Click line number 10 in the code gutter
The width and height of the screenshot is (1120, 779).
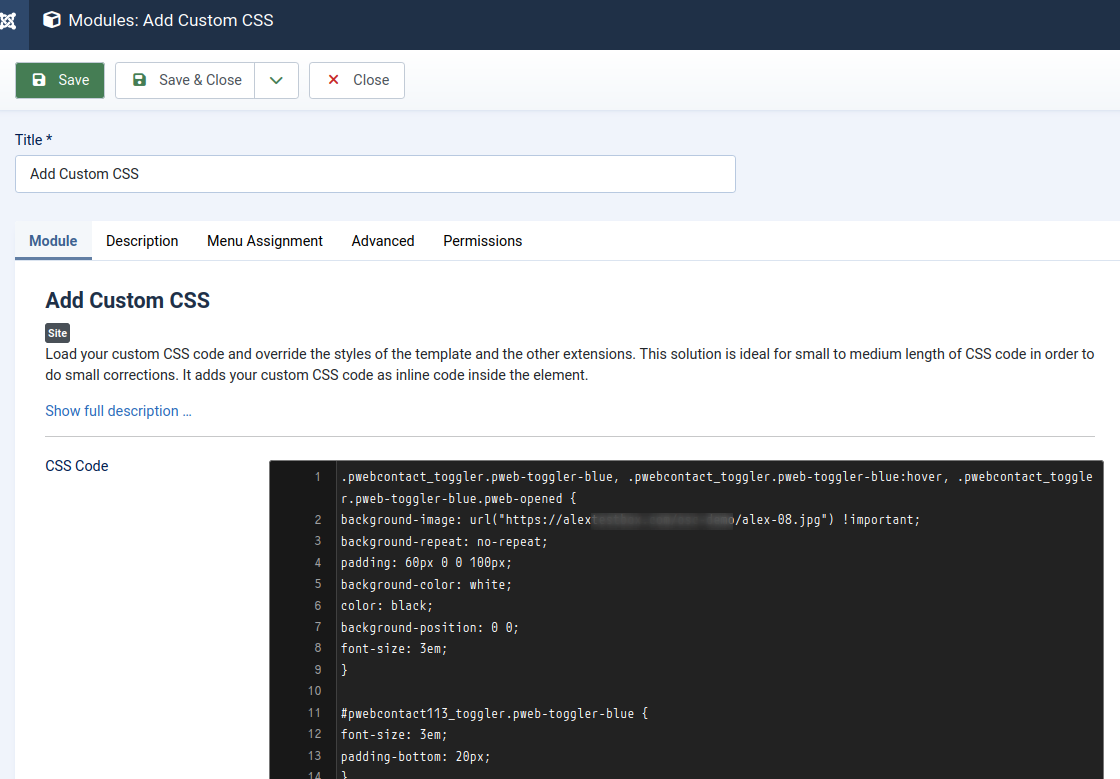(x=315, y=690)
